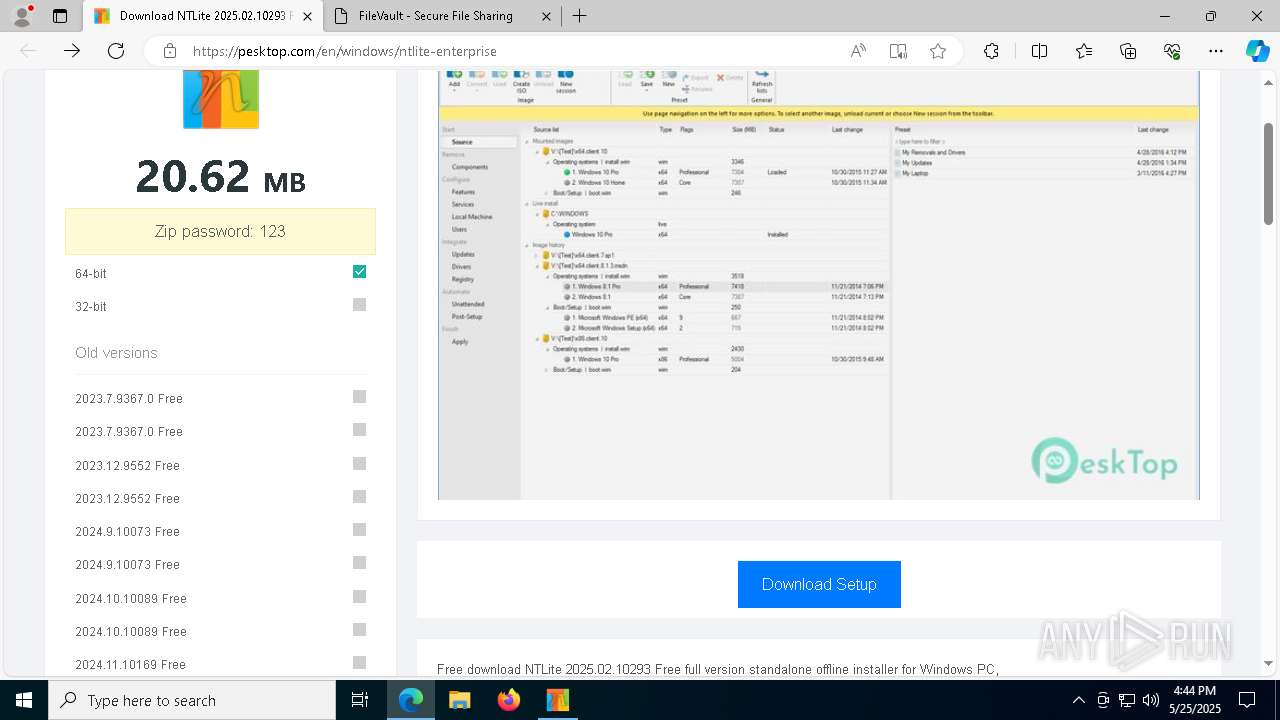
Task: Check the 2024.11.10169 Free version box
Action: [359, 663]
